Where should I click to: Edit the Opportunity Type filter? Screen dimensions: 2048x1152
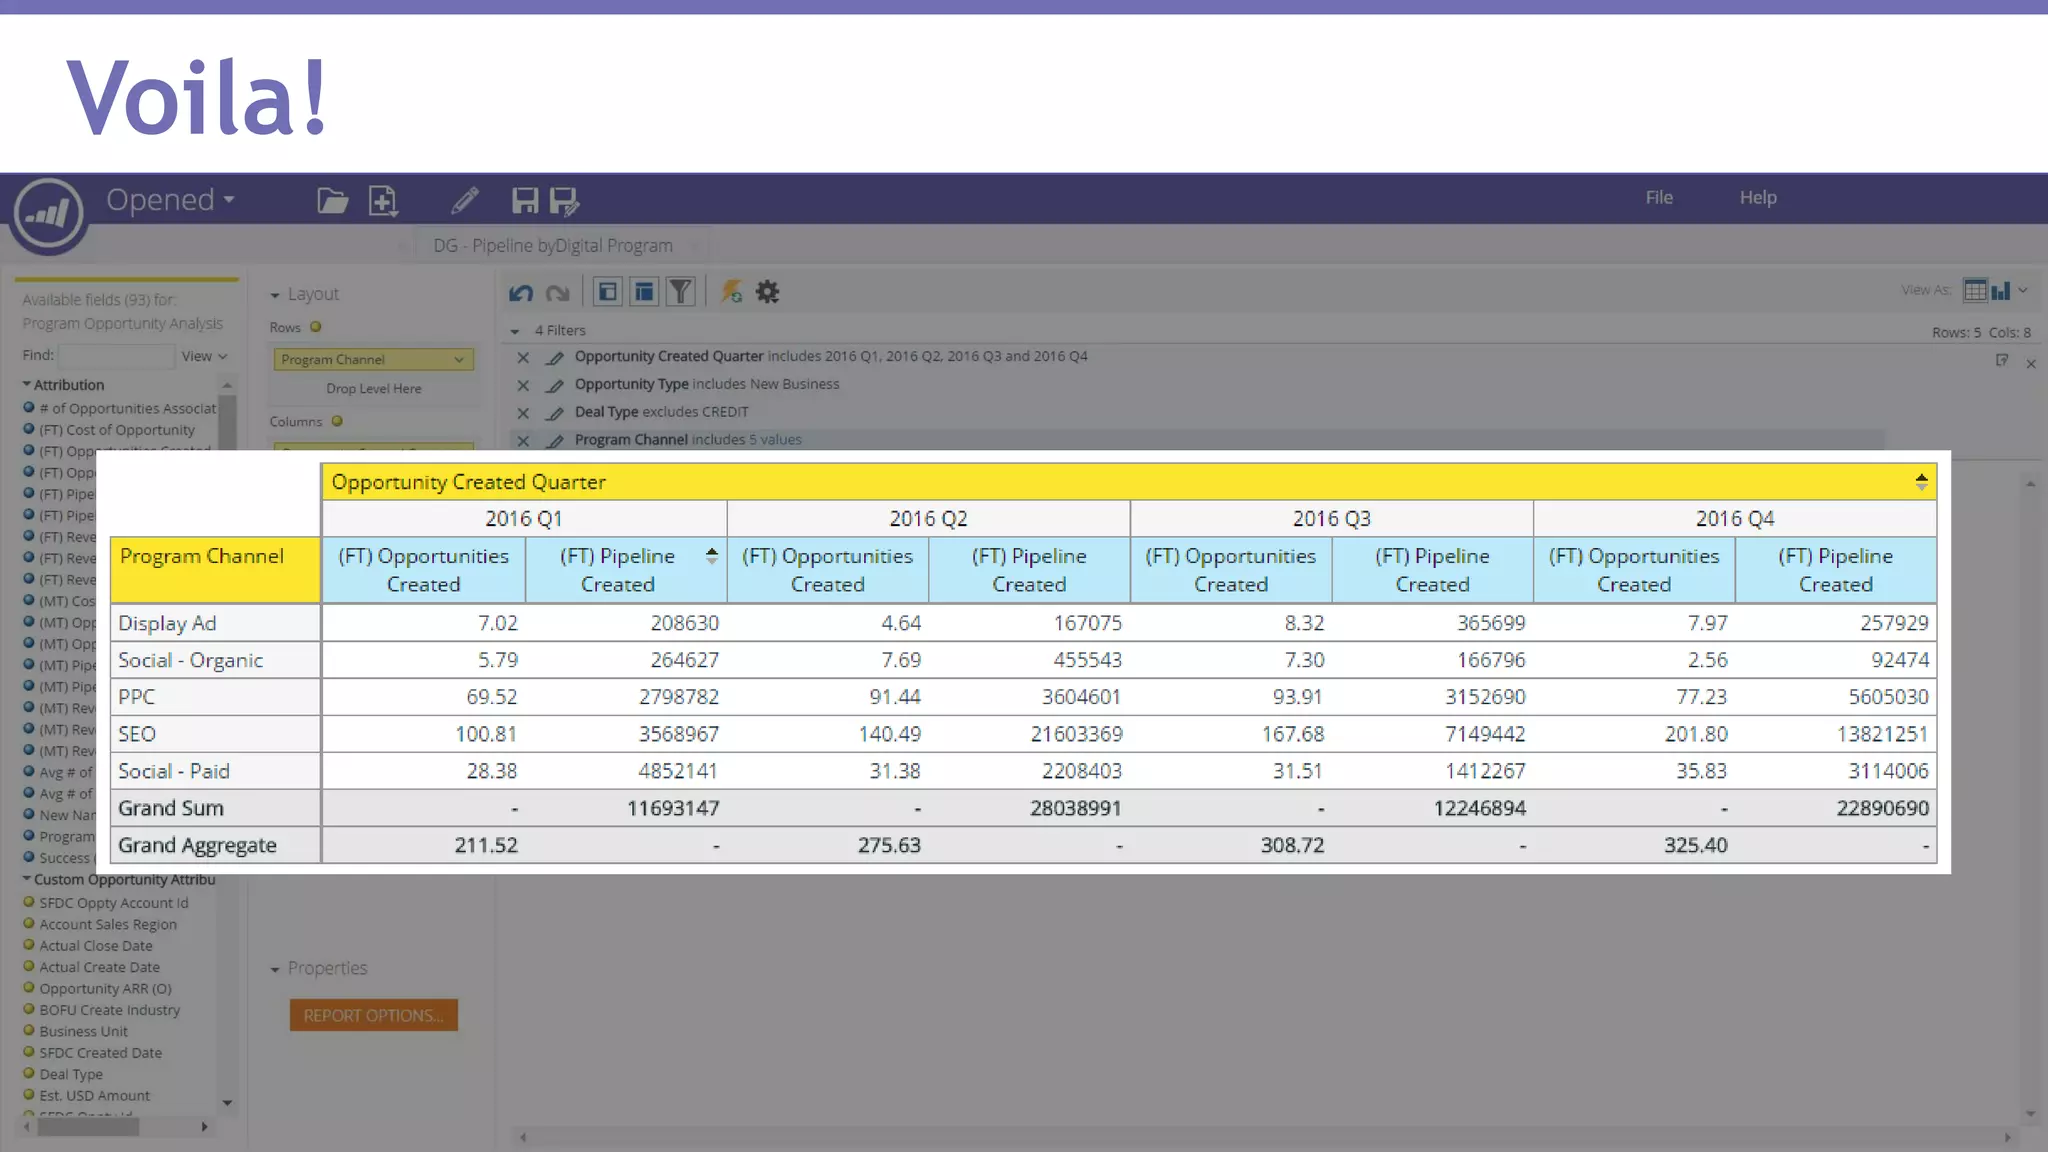tap(555, 385)
